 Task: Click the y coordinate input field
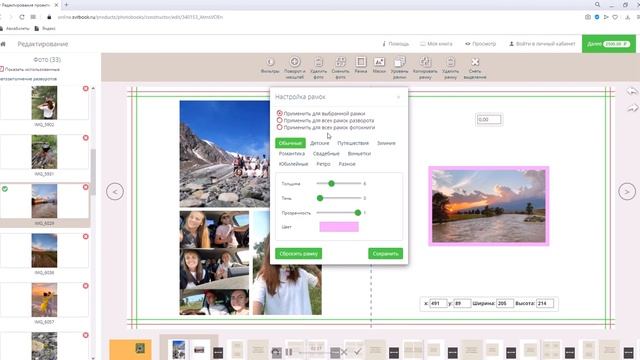click(x=462, y=304)
